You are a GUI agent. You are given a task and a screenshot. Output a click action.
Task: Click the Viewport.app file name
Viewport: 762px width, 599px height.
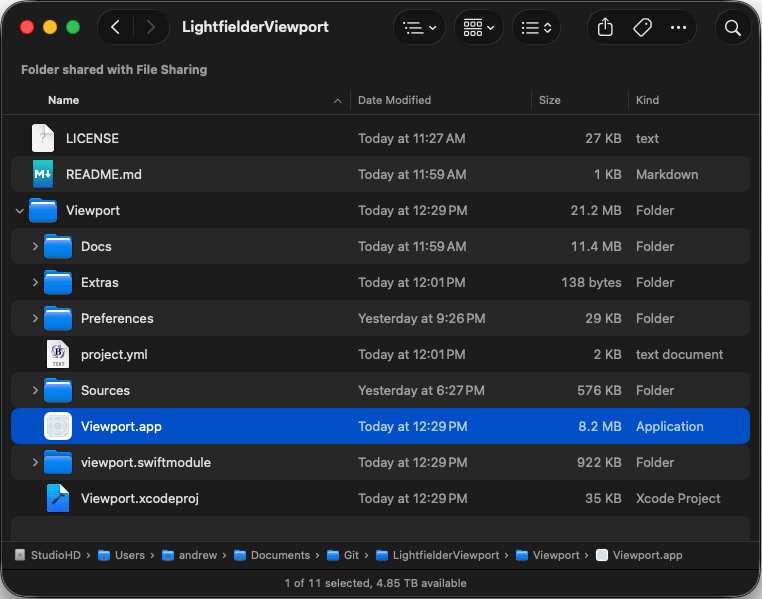121,427
